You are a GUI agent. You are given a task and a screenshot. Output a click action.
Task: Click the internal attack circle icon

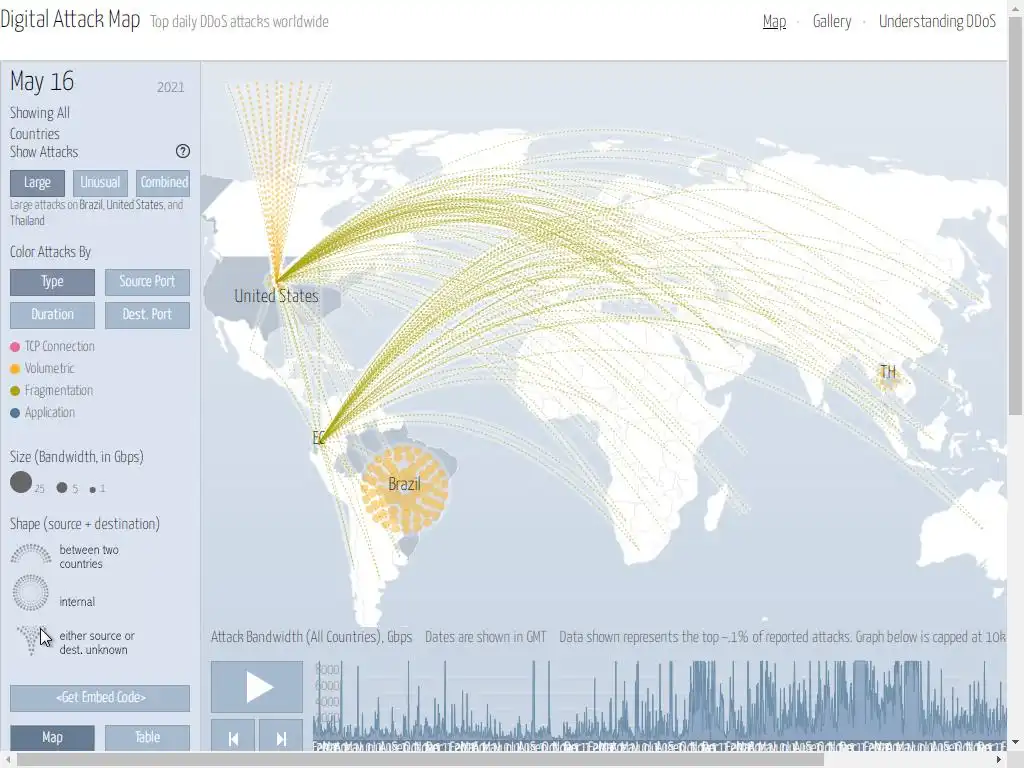click(31, 593)
